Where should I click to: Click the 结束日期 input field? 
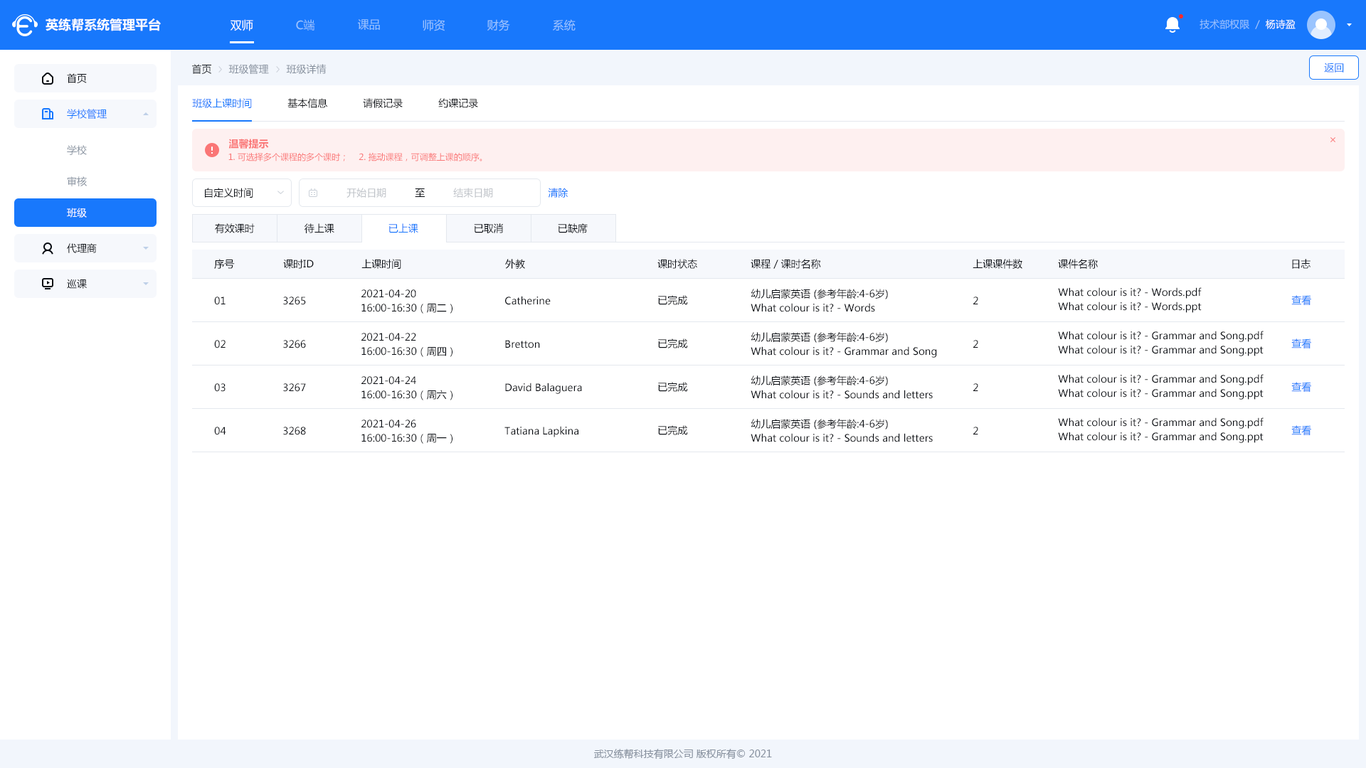pos(473,193)
